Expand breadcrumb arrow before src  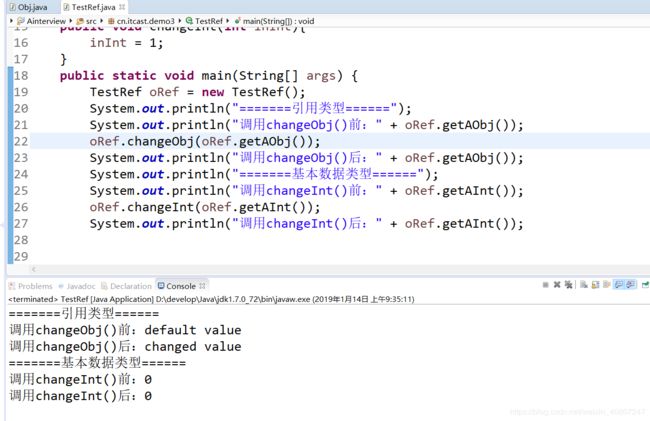pyautogui.click(x=71, y=21)
